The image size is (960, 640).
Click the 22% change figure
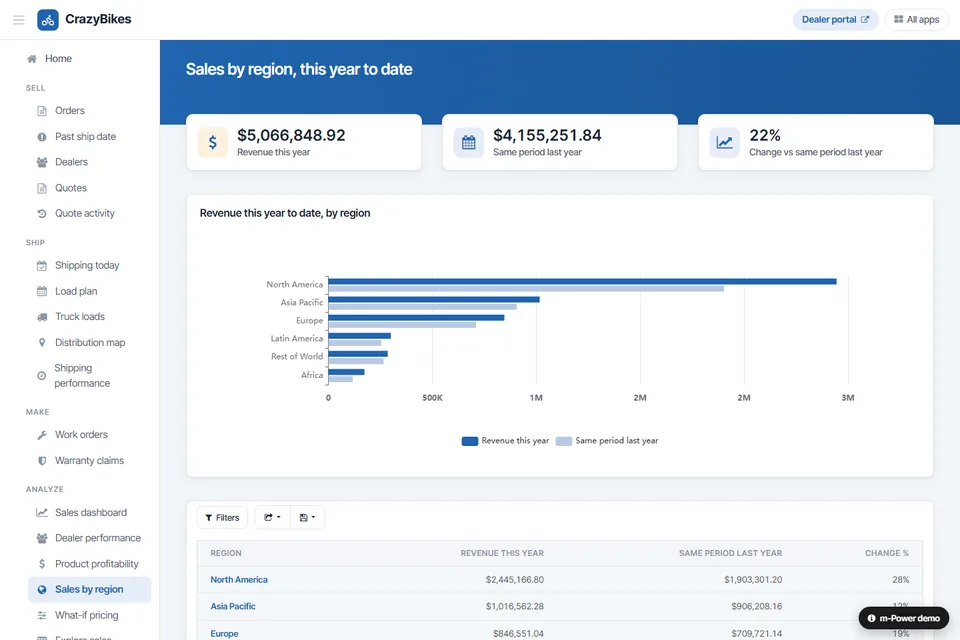click(x=765, y=135)
